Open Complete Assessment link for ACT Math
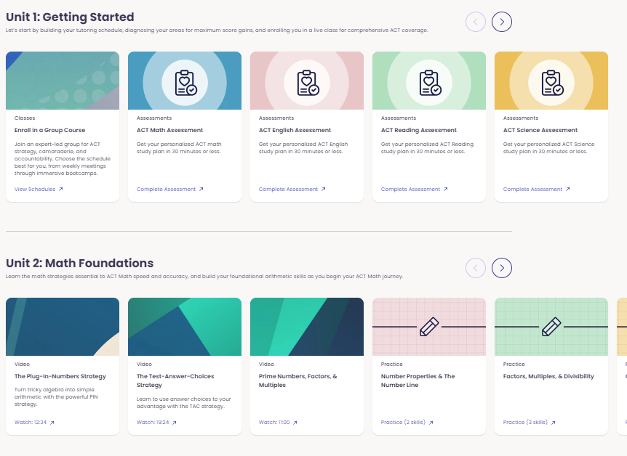 pos(170,189)
